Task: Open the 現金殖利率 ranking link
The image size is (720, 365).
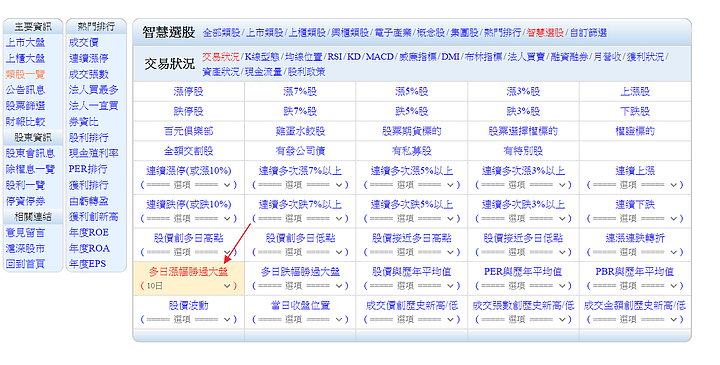Action: 94,153
